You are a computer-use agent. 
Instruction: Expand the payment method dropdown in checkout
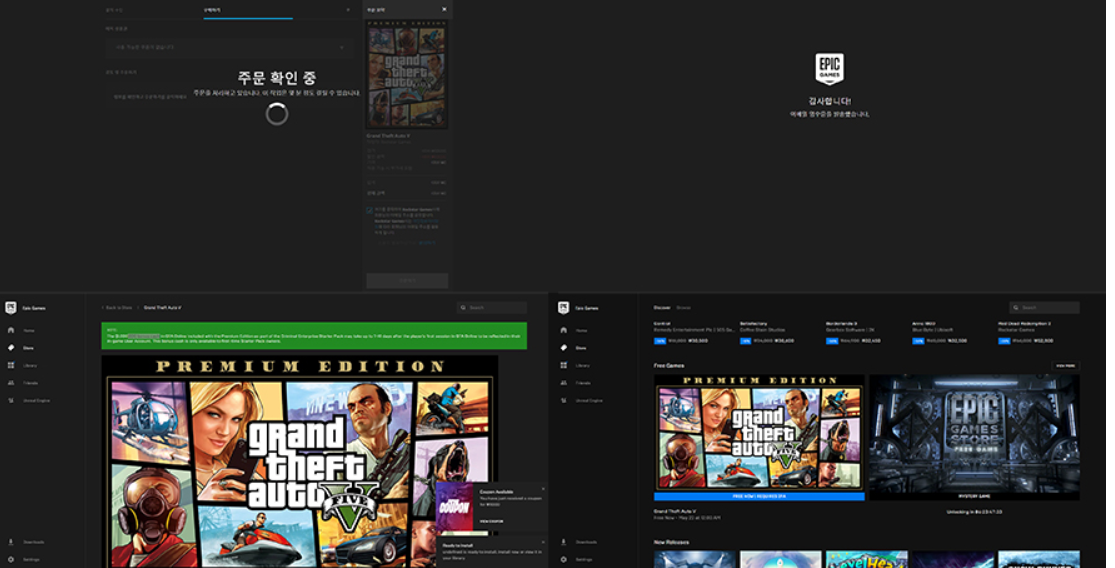(229, 48)
